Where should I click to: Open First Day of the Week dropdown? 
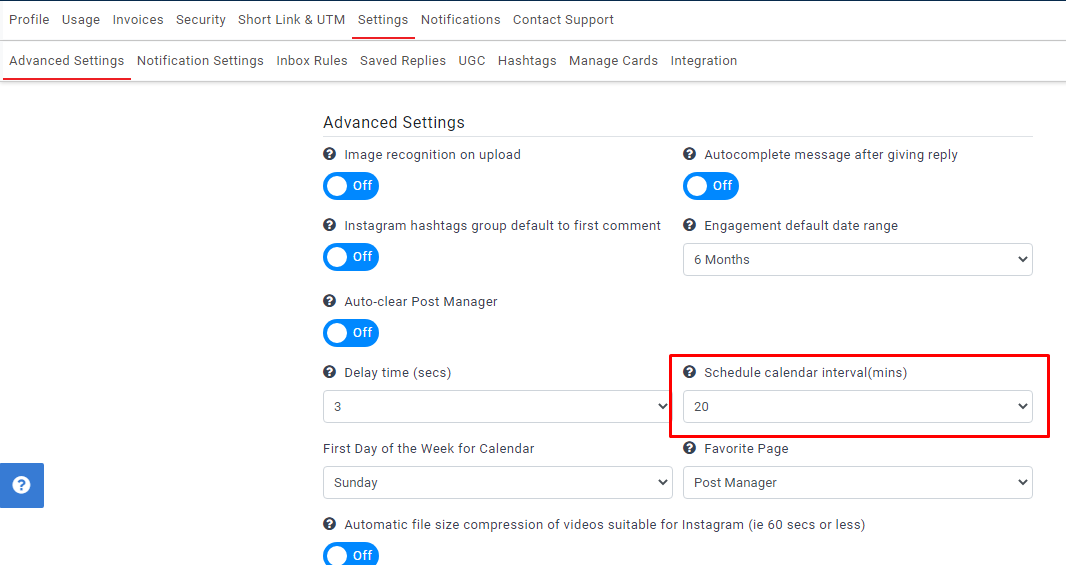point(497,483)
